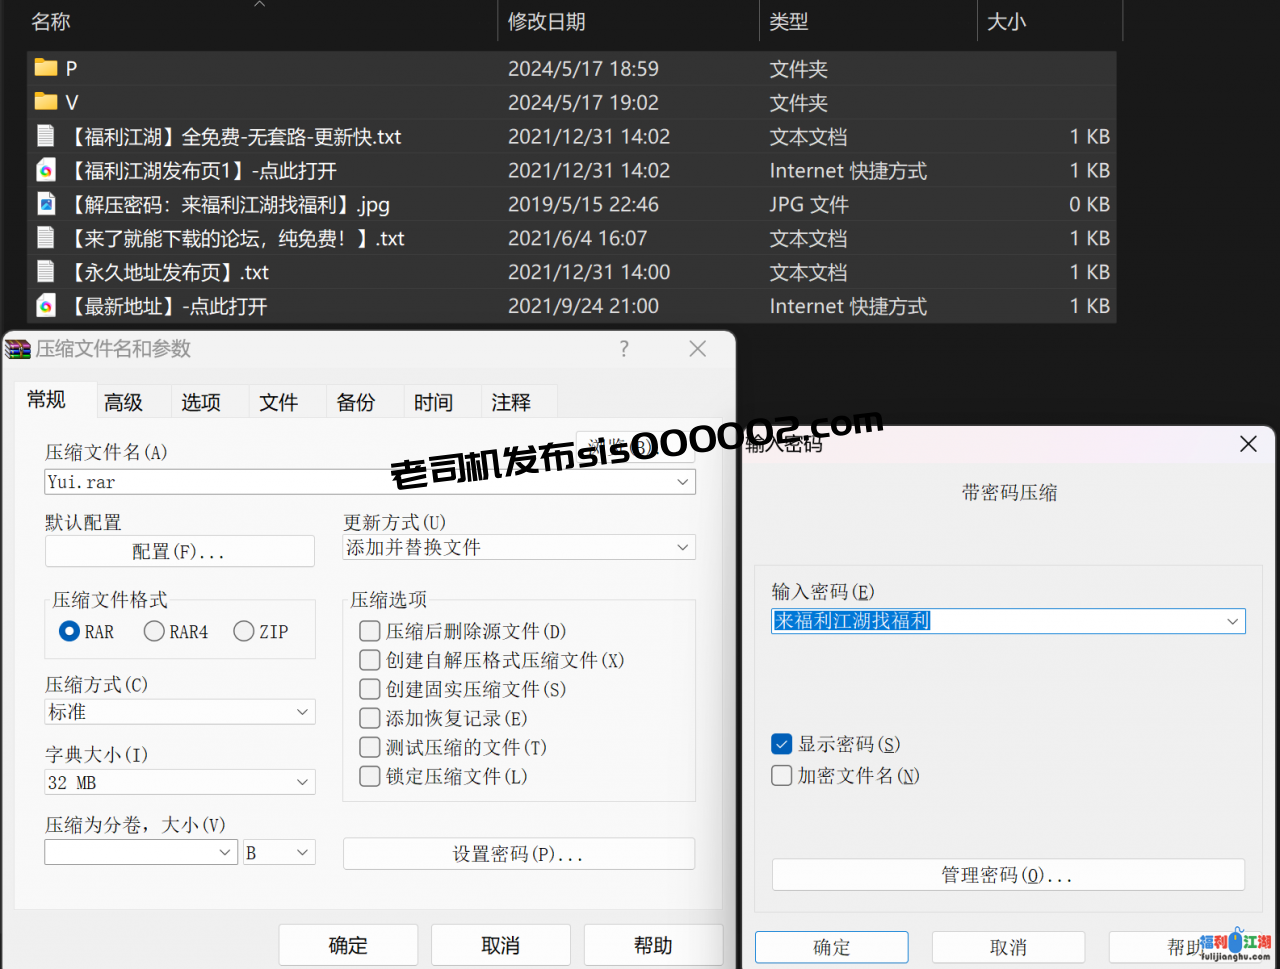The height and width of the screenshot is (969, 1280).
Task: Click date 2024/5/17 19:02 of folder V
Action: [583, 102]
